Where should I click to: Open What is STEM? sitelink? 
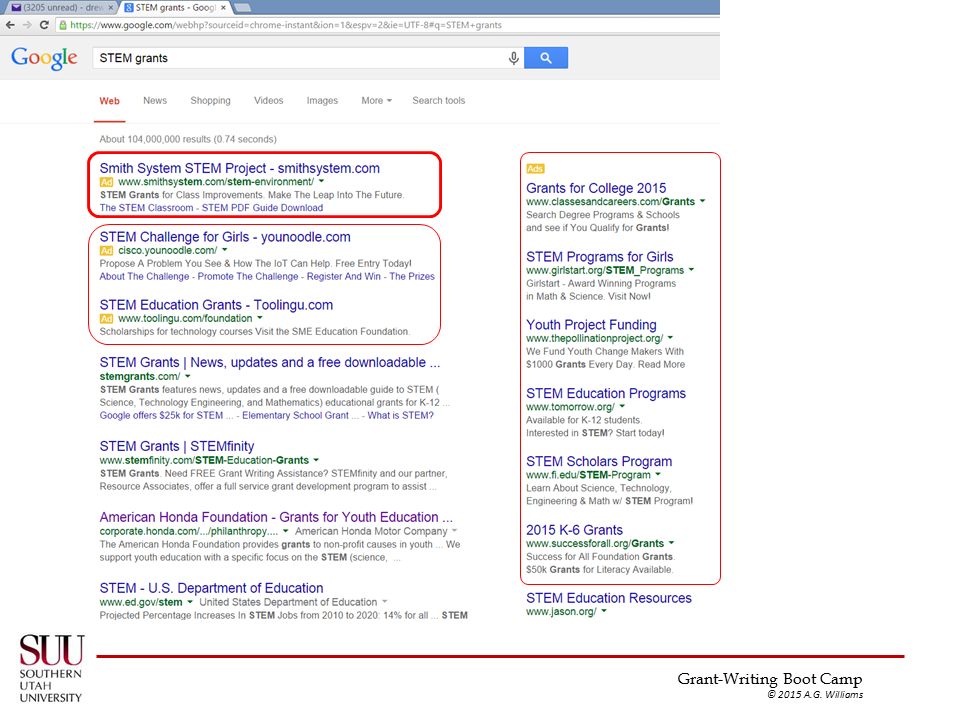[400, 415]
